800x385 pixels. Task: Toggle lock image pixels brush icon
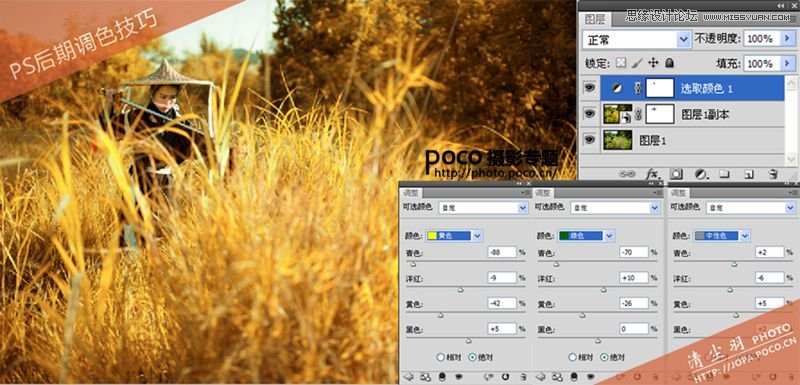tap(637, 63)
